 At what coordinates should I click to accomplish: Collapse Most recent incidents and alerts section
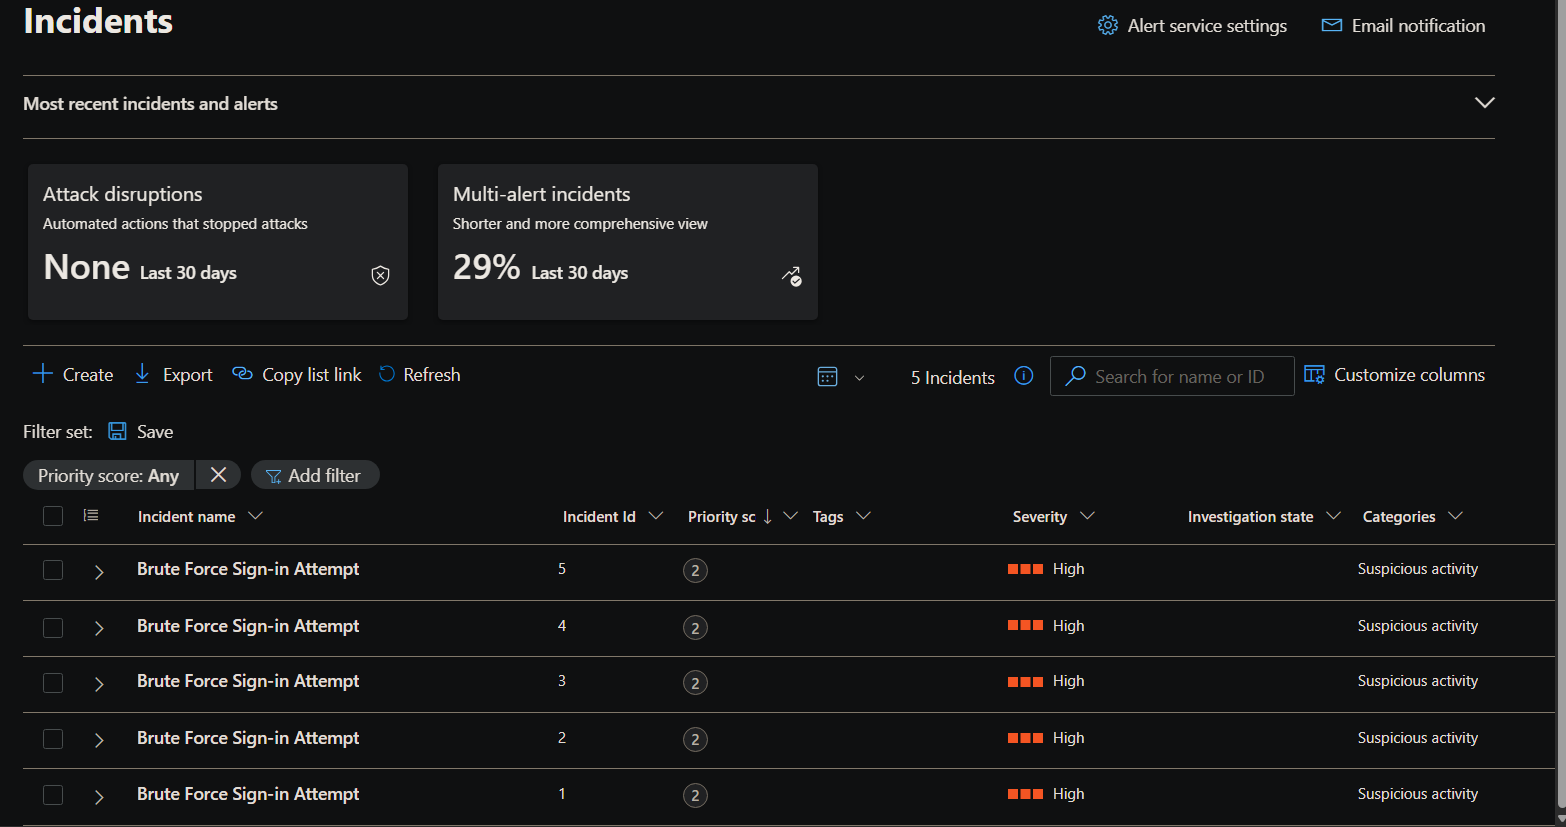pyautogui.click(x=1485, y=103)
